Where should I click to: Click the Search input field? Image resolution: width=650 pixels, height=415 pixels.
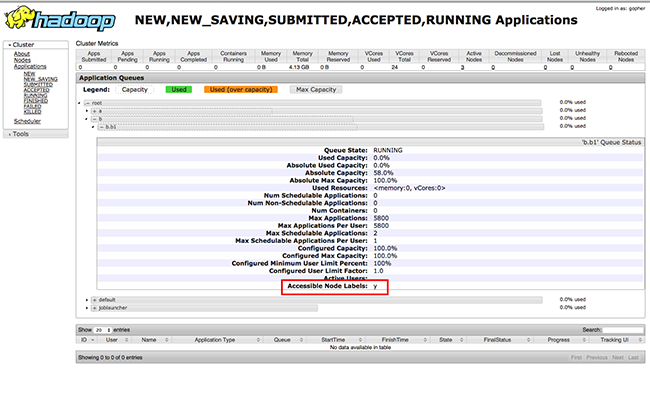tap(624, 329)
